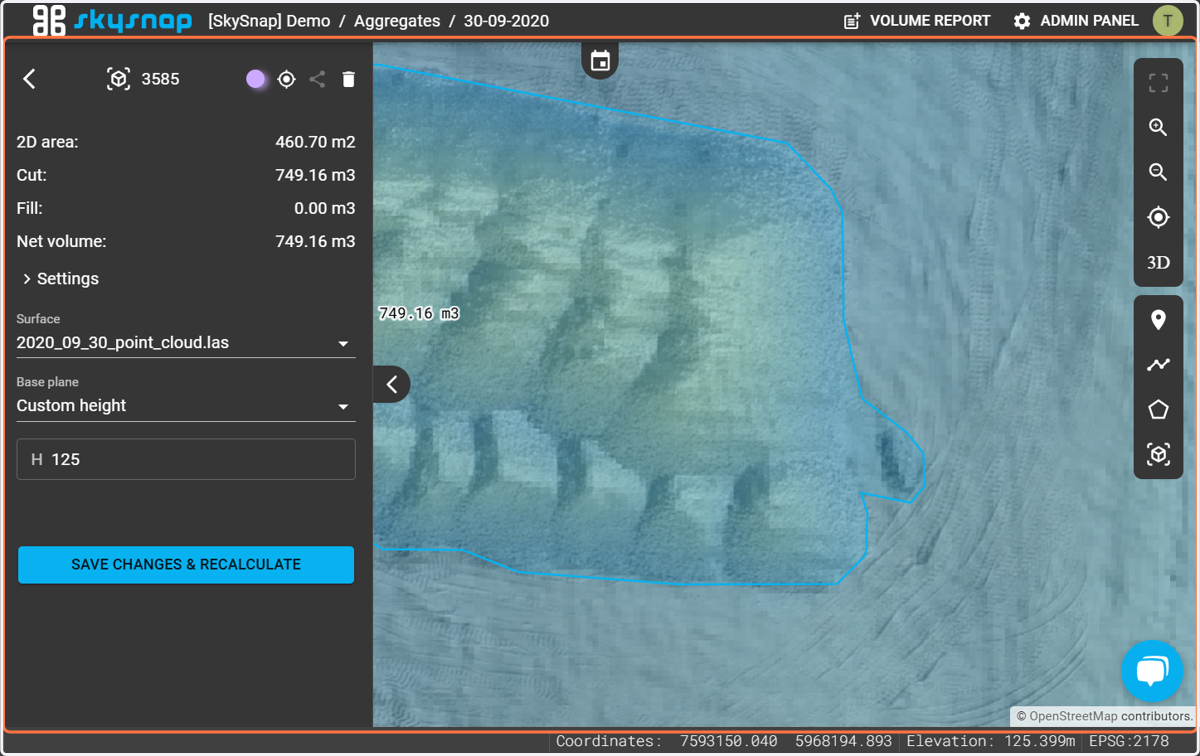The height and width of the screenshot is (756, 1200).
Task: Select the volume measurement tool
Action: tap(1158, 454)
